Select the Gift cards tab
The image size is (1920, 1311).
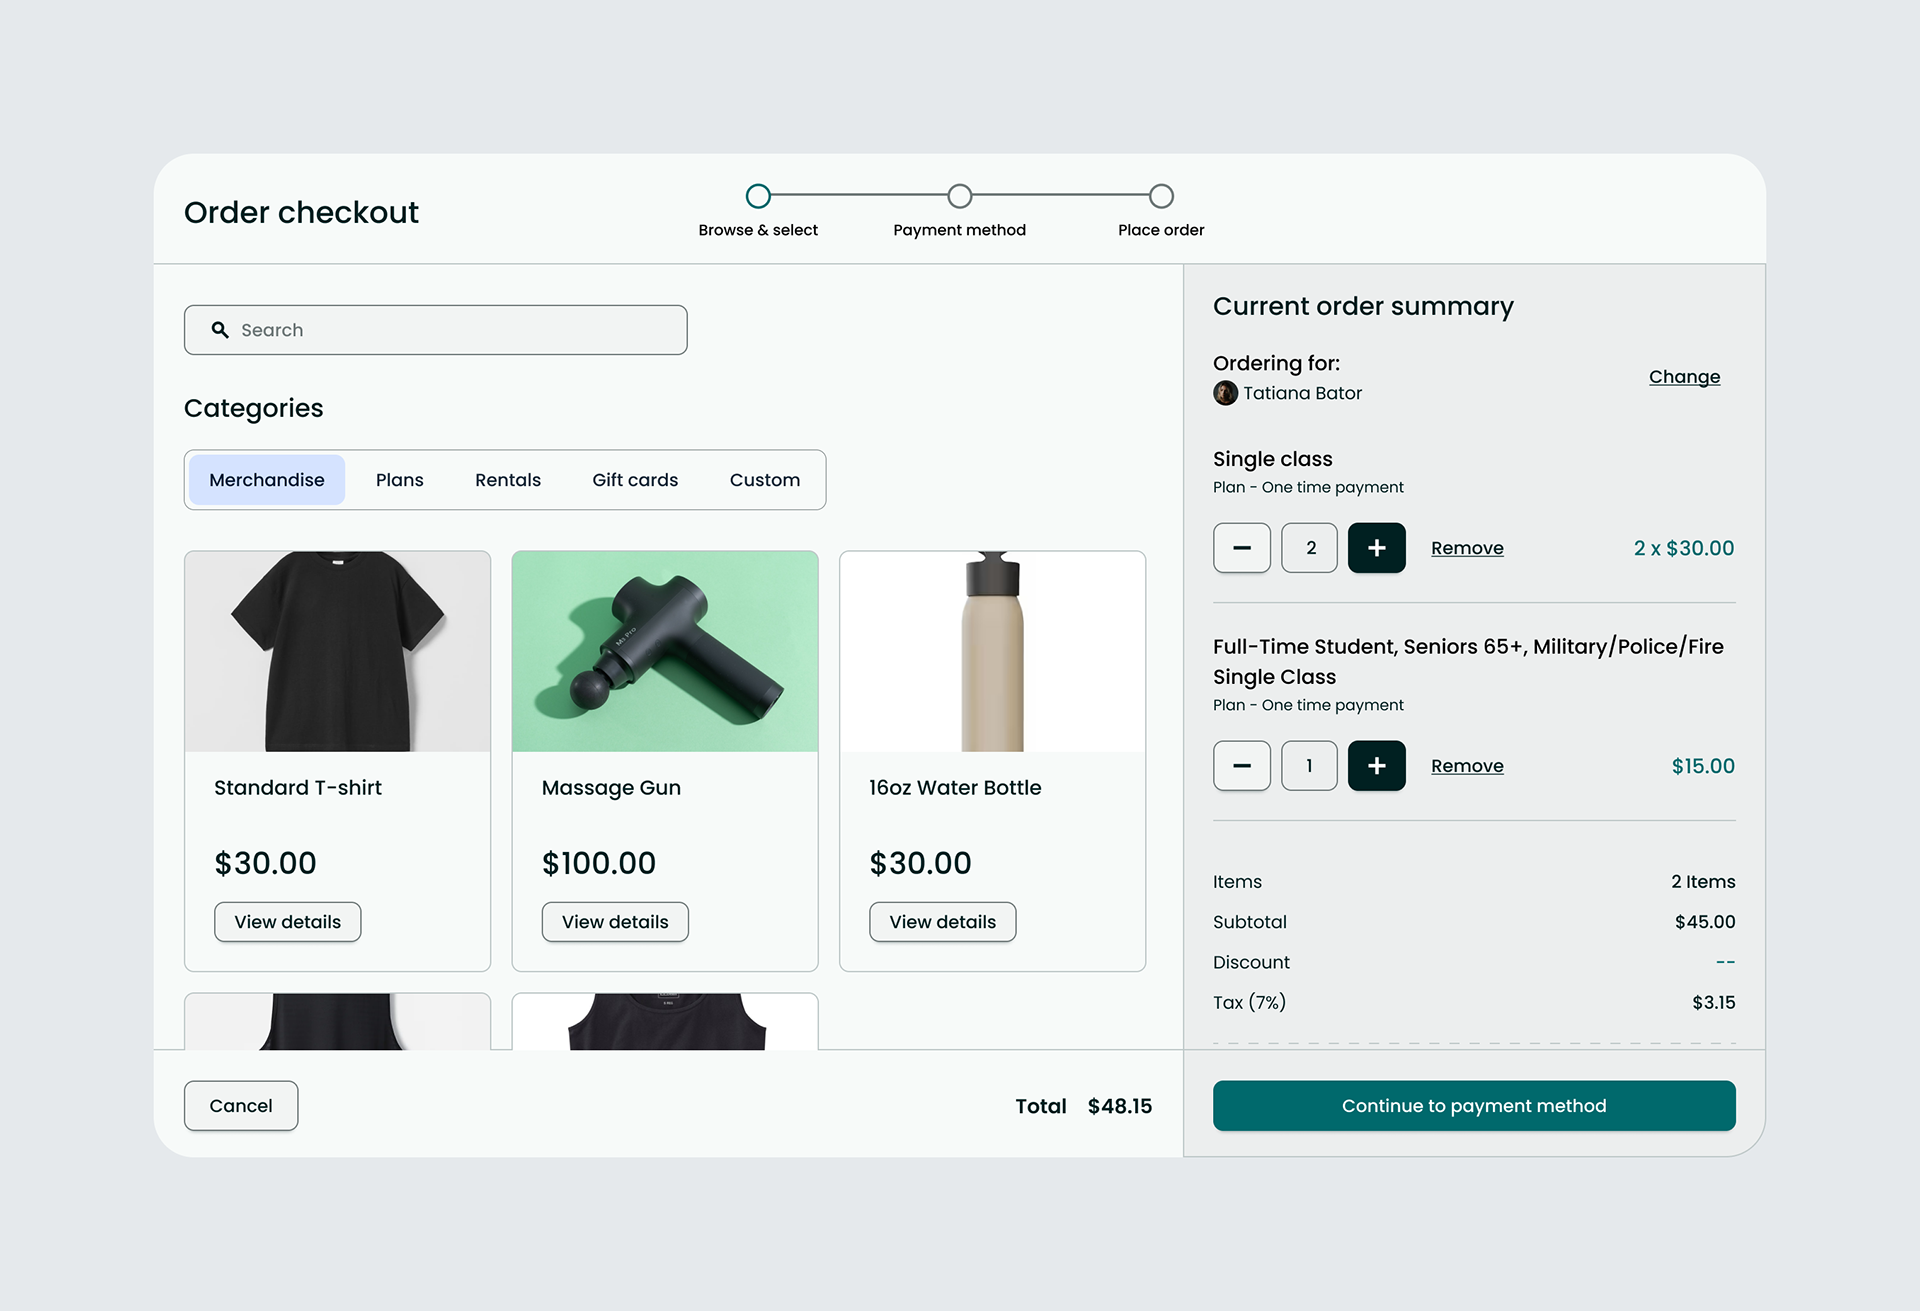635,480
